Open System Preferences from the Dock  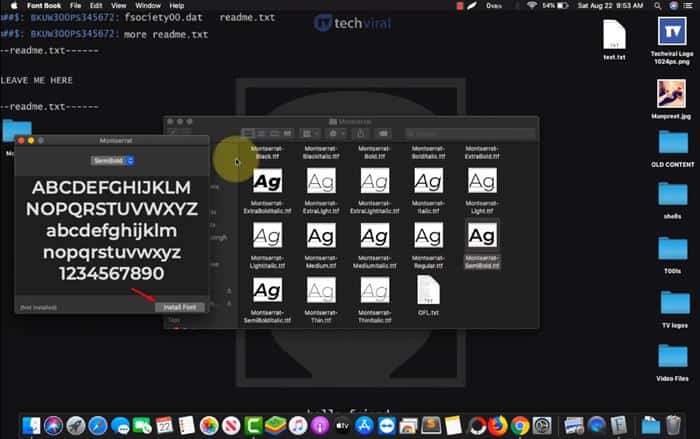click(542, 426)
